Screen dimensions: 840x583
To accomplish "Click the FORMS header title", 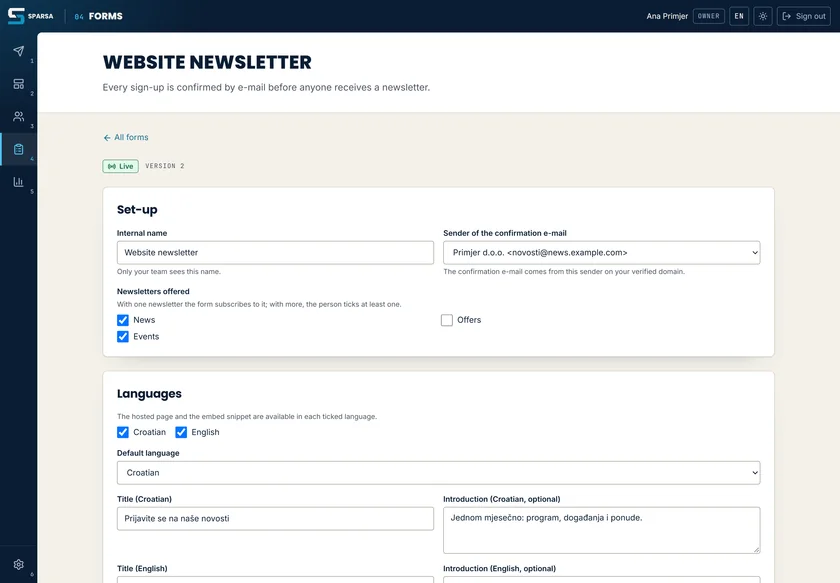I will [x=106, y=16].
